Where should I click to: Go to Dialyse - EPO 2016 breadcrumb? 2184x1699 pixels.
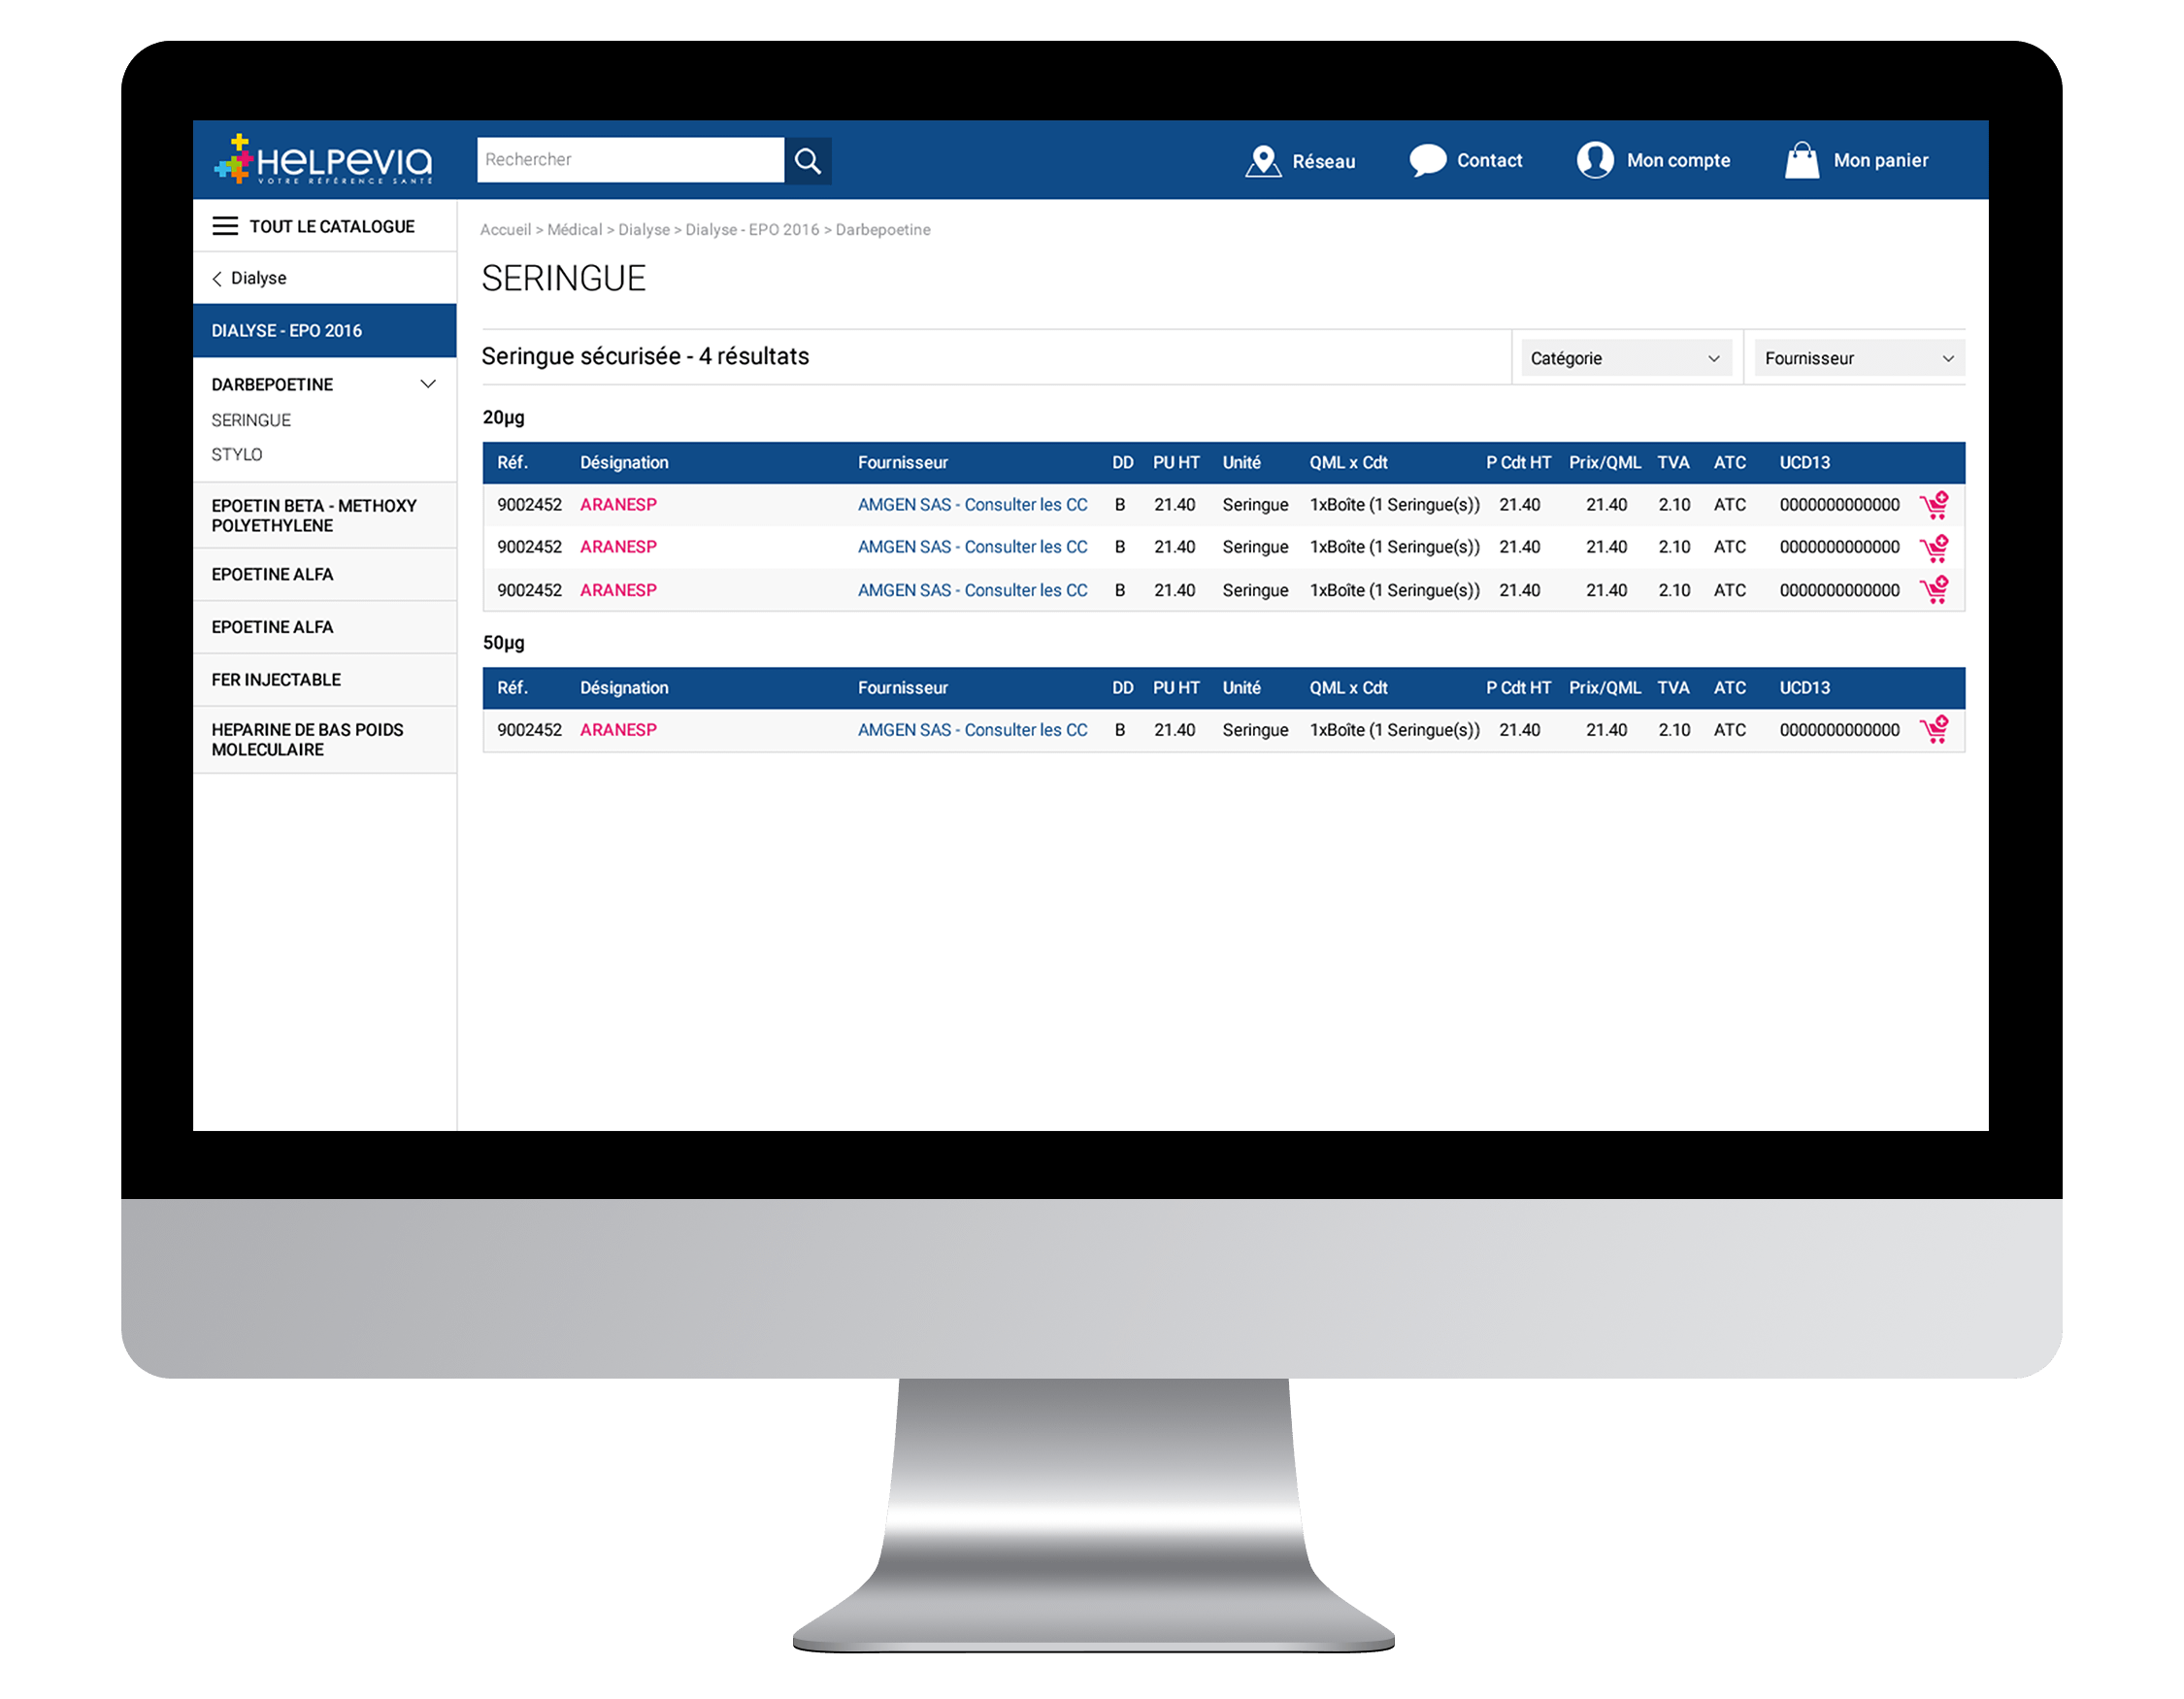[x=751, y=230]
